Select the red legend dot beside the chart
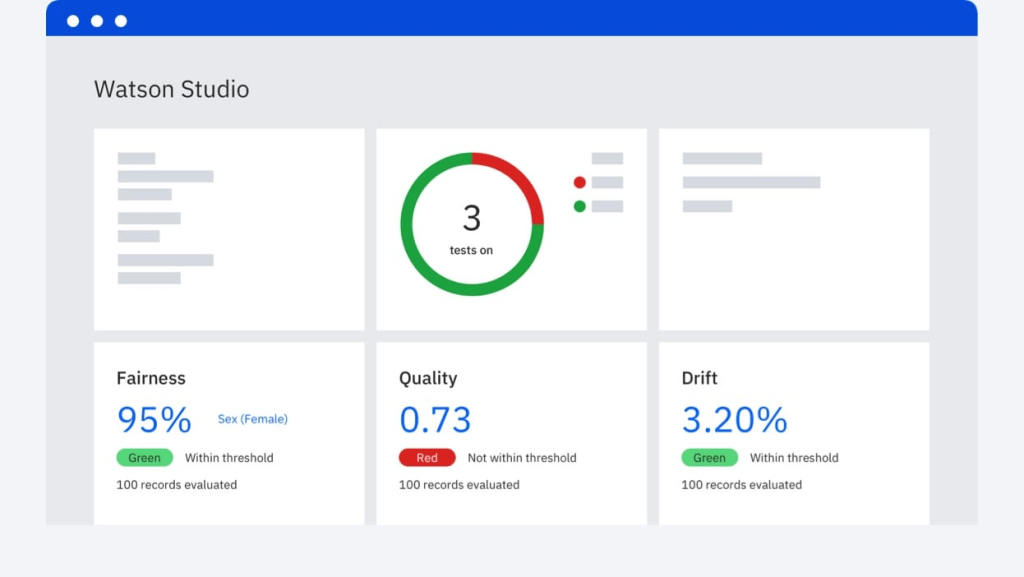The height and width of the screenshot is (577, 1024). click(x=581, y=182)
